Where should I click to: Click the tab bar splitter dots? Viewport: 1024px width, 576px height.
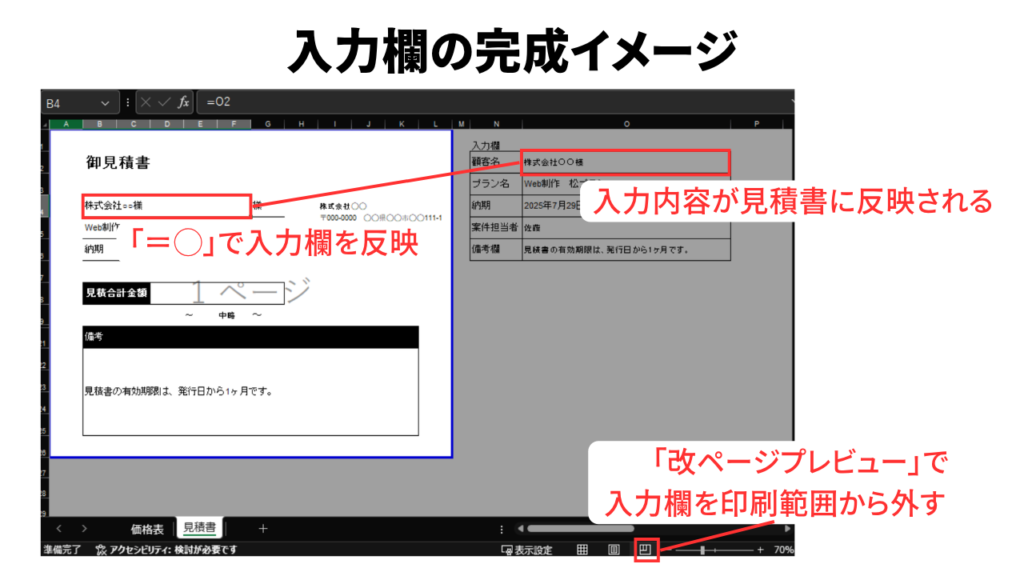pyautogui.click(x=501, y=529)
